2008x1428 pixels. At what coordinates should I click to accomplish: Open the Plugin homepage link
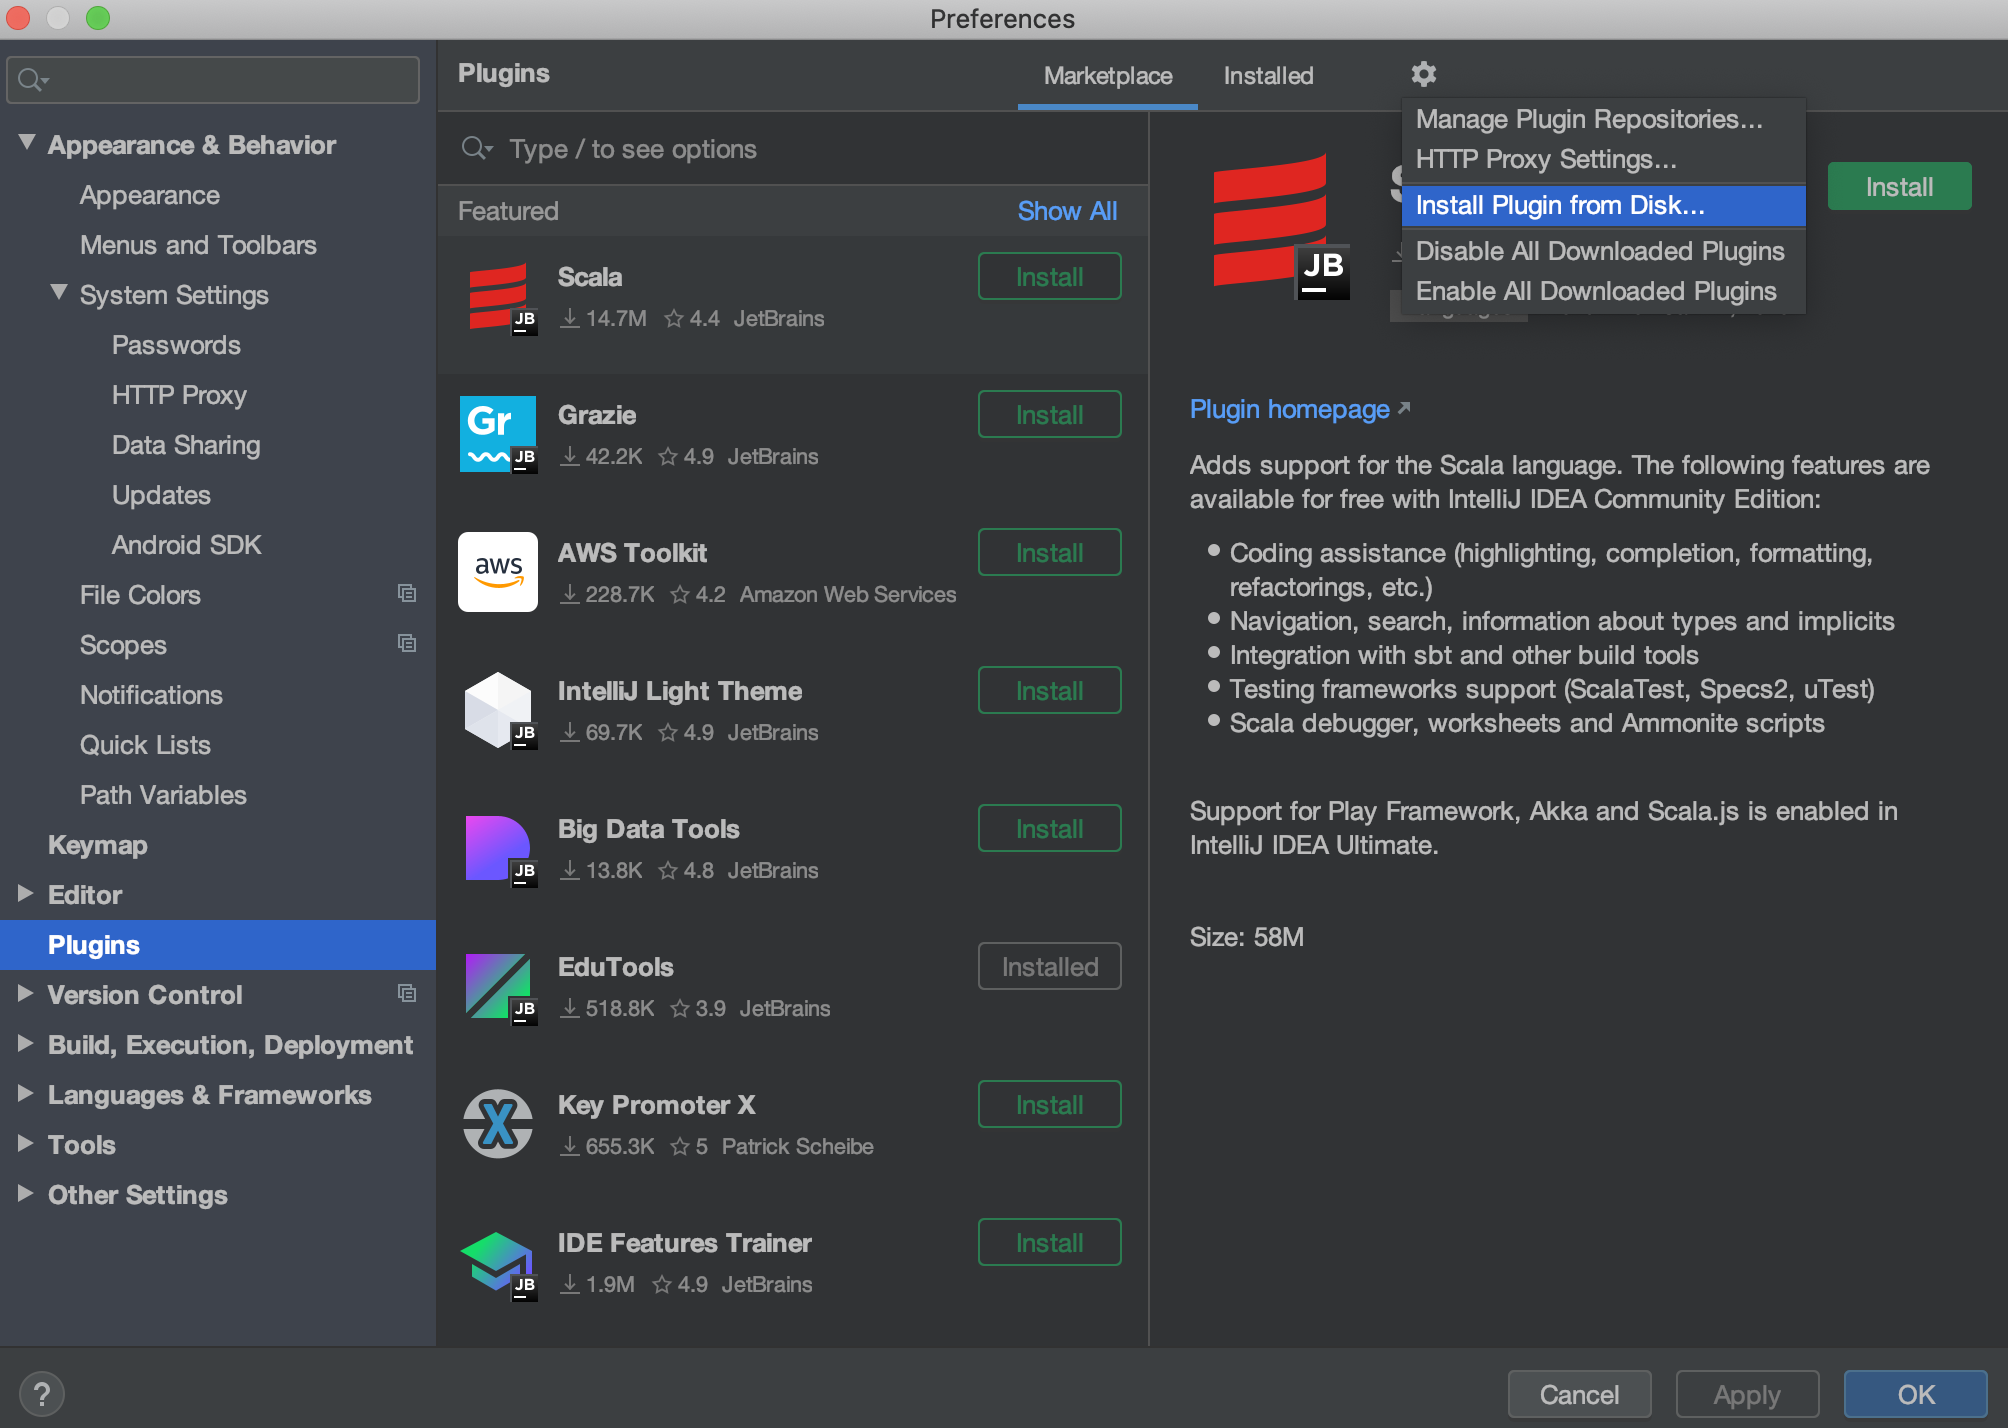pos(1289,409)
